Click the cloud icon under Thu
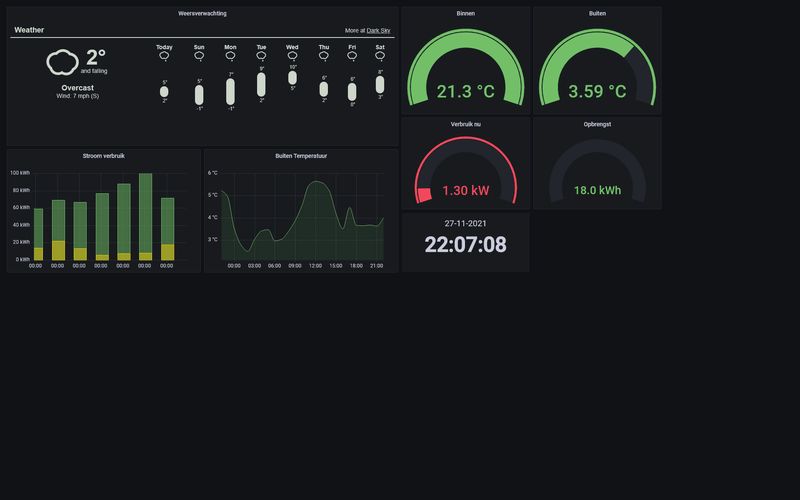The height and width of the screenshot is (500, 800). pyautogui.click(x=323, y=56)
